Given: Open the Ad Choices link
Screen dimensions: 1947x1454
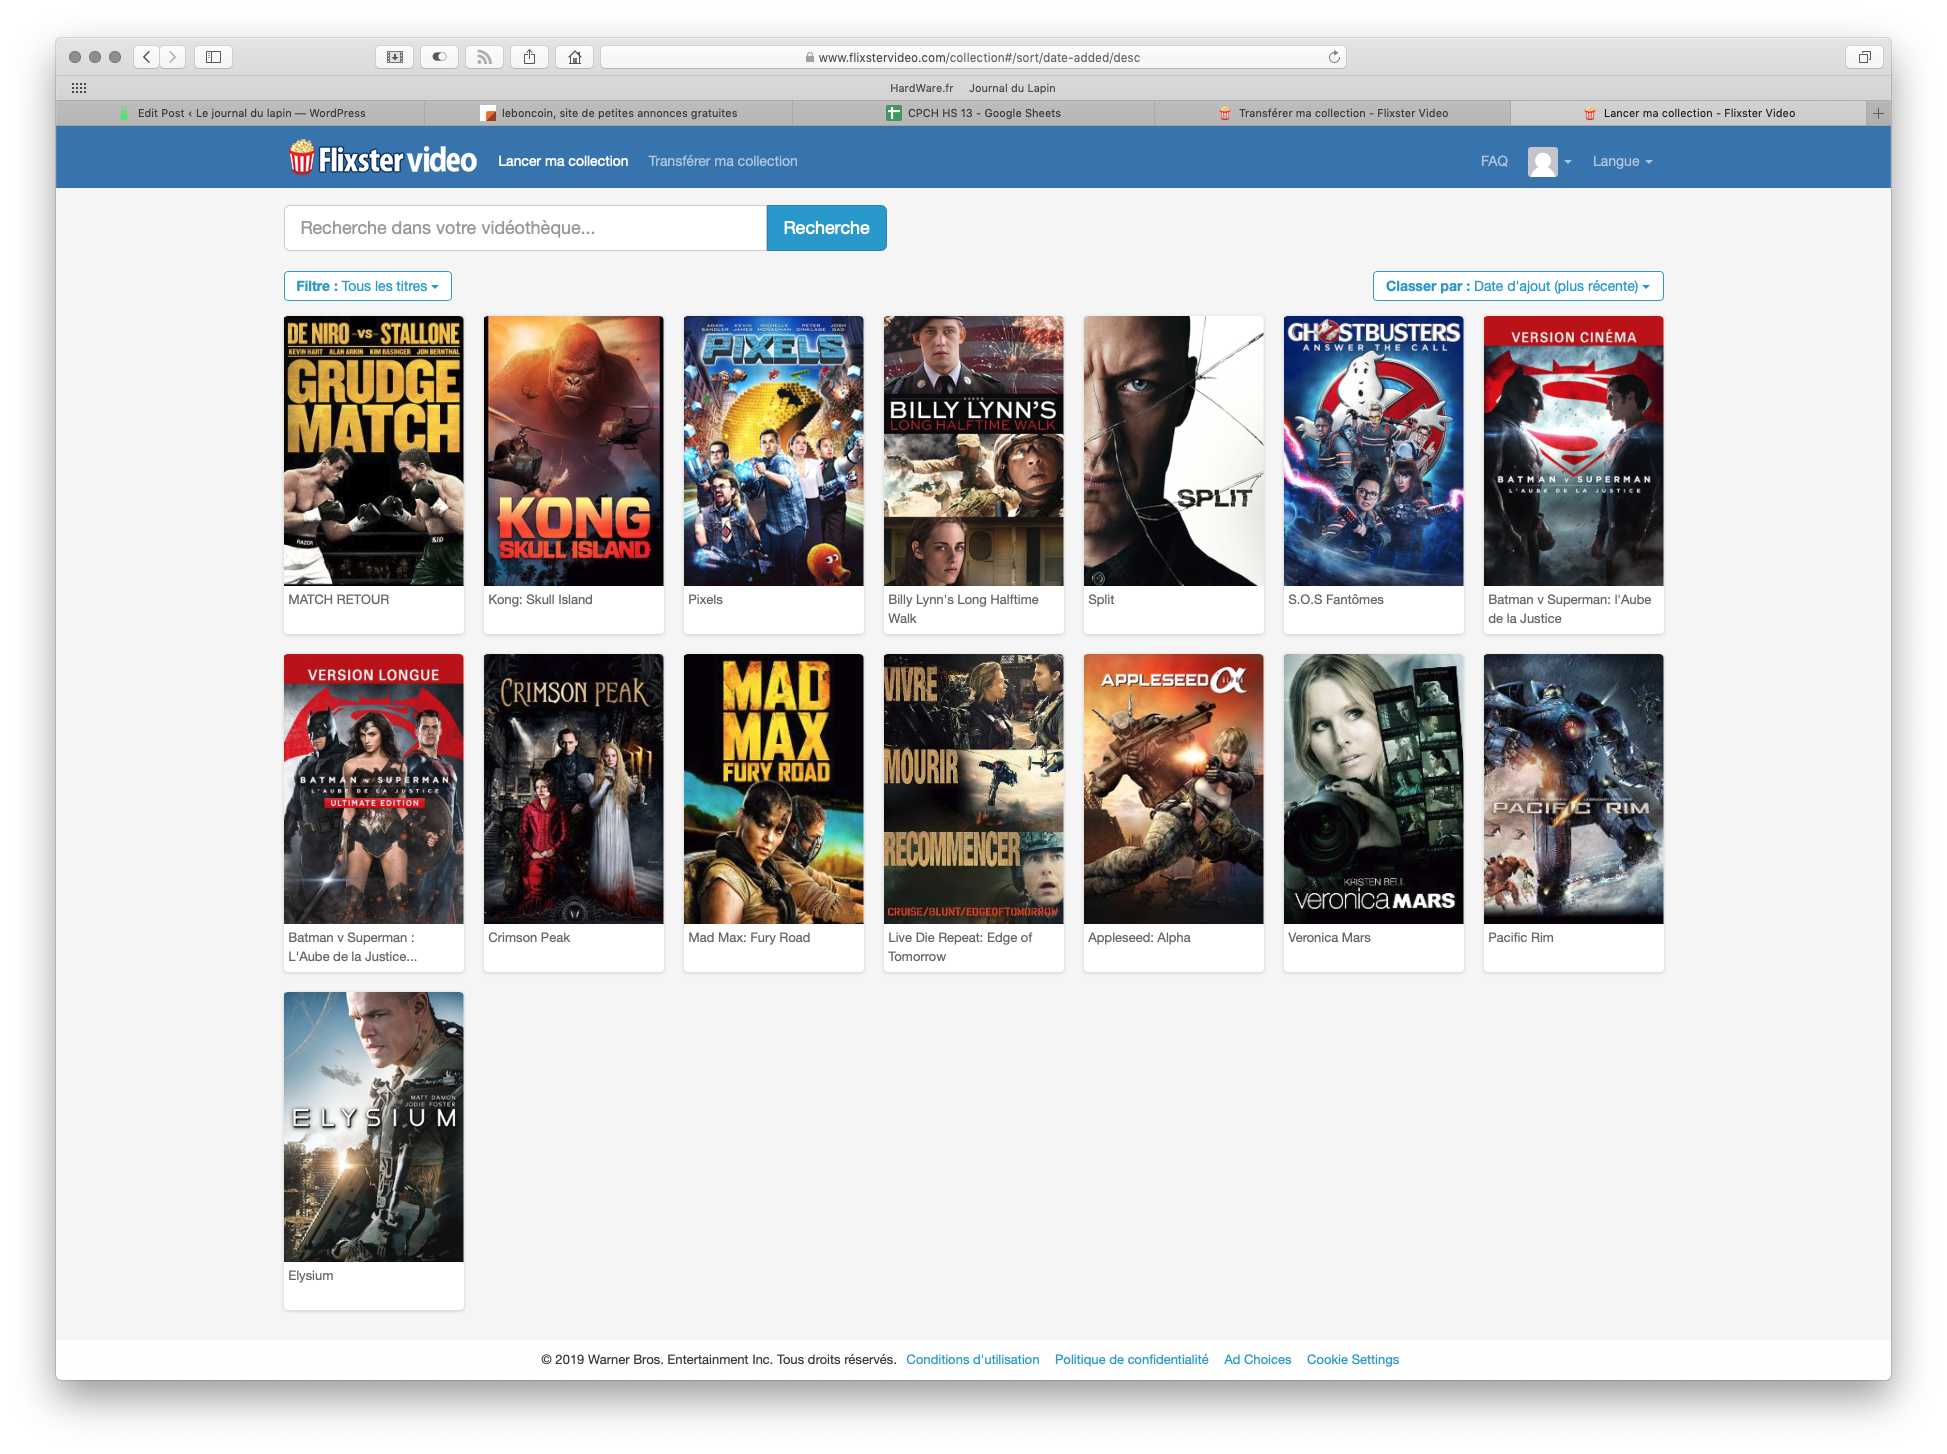Looking at the screenshot, I should [x=1257, y=1359].
